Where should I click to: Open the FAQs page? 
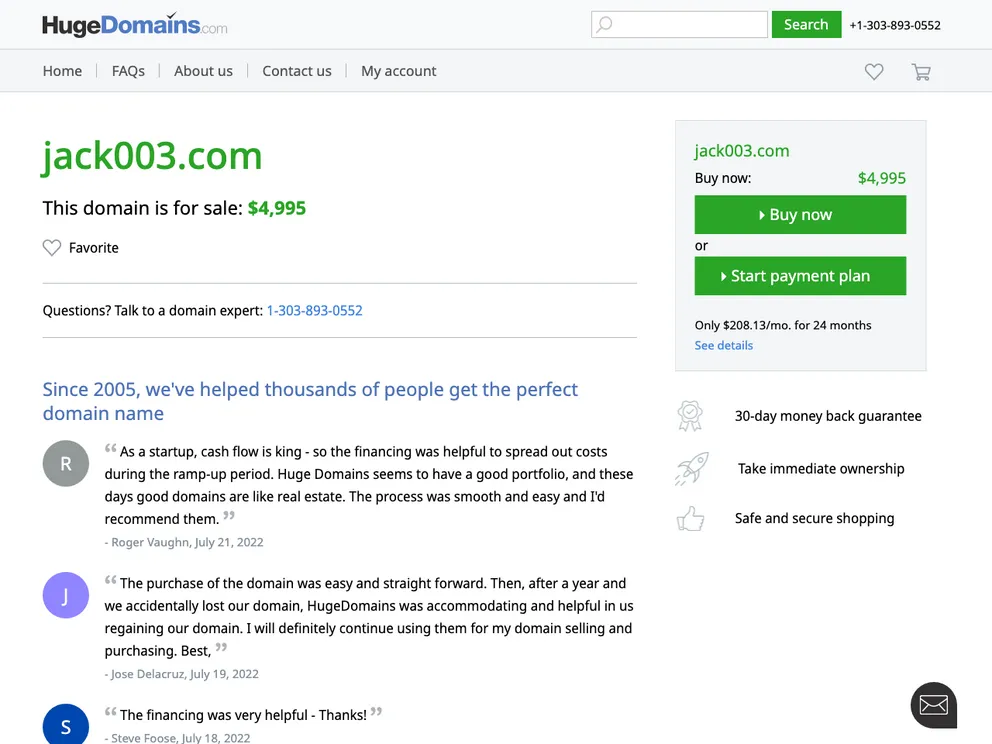(x=128, y=71)
